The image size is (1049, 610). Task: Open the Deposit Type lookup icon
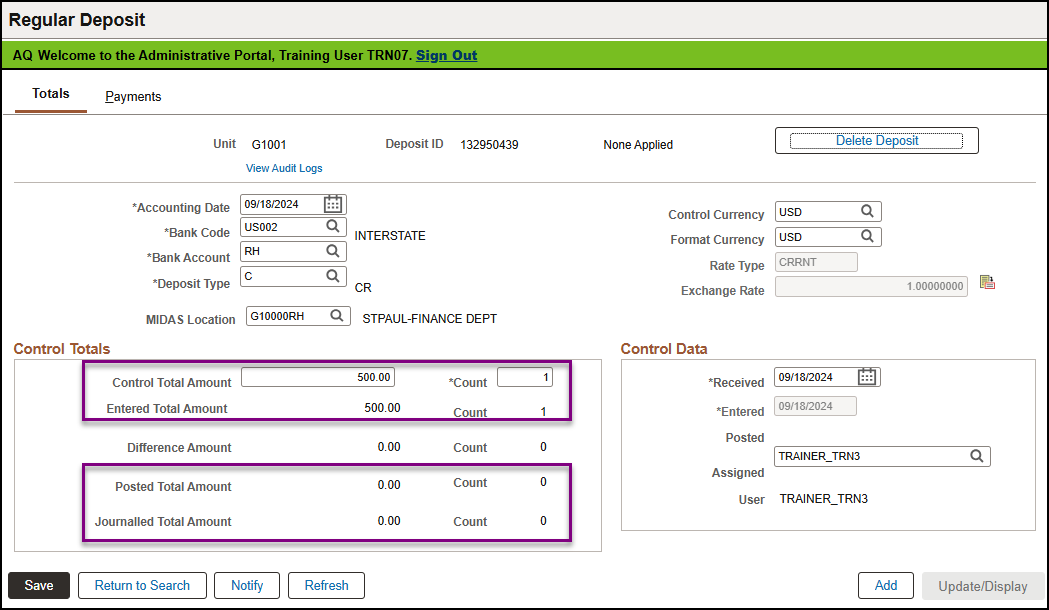pyautogui.click(x=332, y=276)
